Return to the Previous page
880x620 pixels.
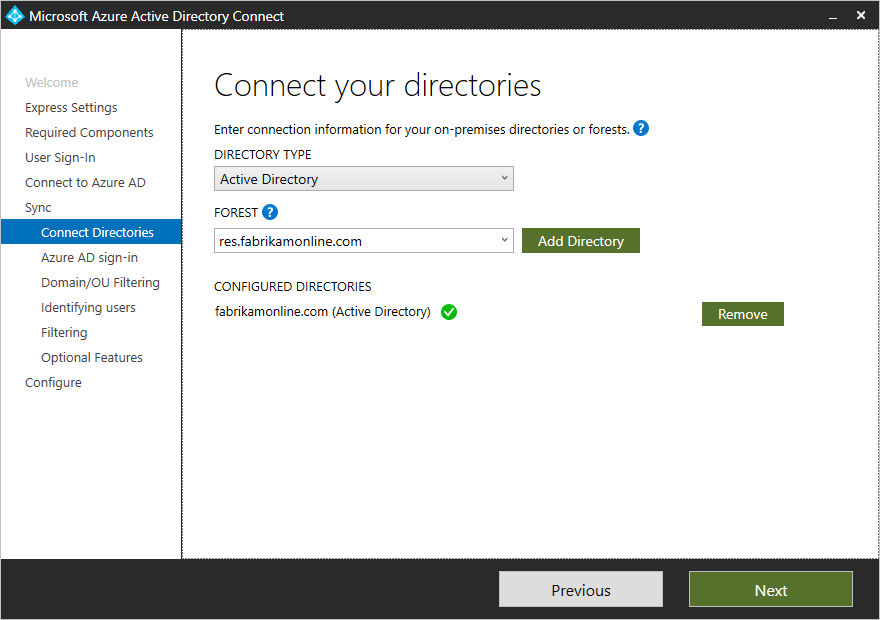pyautogui.click(x=580, y=590)
